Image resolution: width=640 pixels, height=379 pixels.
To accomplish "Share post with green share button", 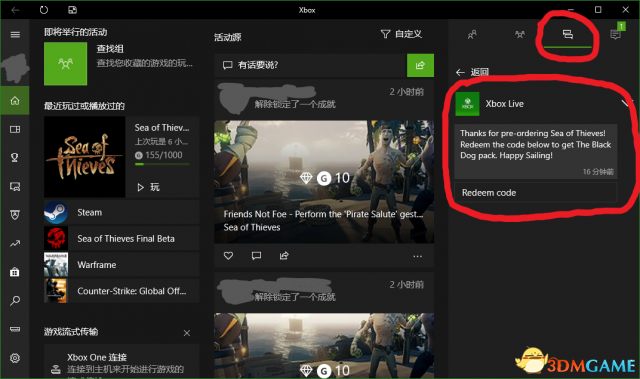I will coord(420,65).
